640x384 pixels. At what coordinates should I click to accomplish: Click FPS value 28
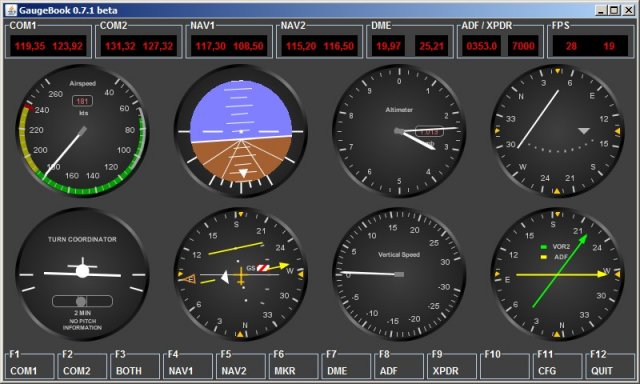(571, 46)
